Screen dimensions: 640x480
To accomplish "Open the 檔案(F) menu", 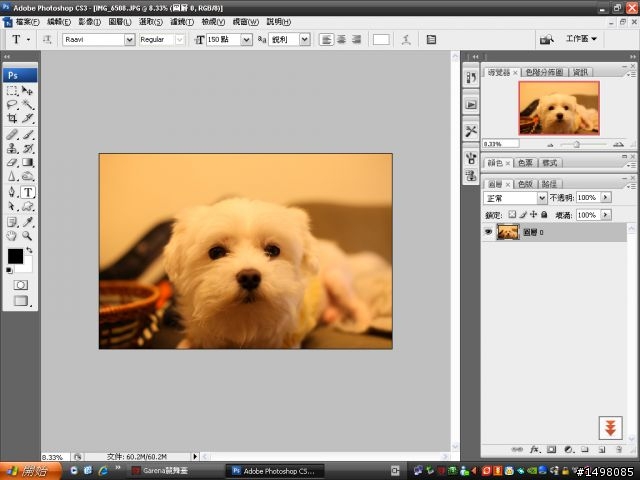I will pyautogui.click(x=27, y=22).
